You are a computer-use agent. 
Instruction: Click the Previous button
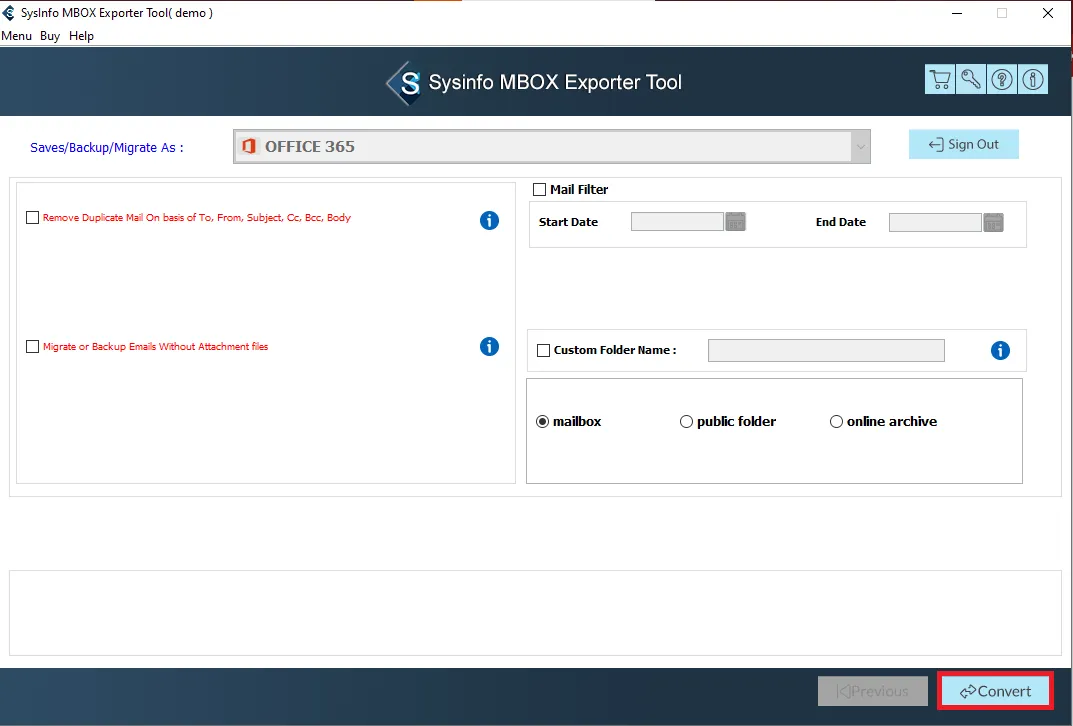coord(872,691)
